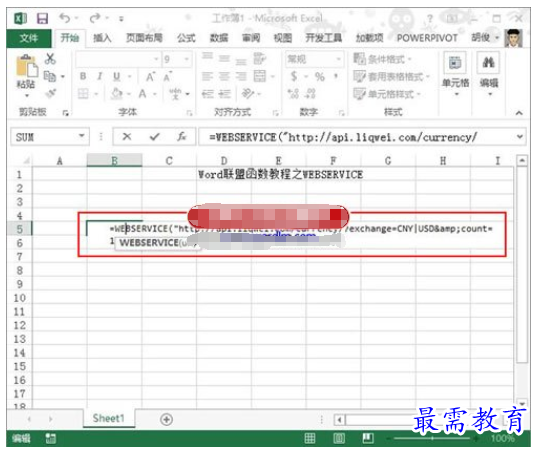
Task: Cancel formula entry with X
Action: [127, 136]
